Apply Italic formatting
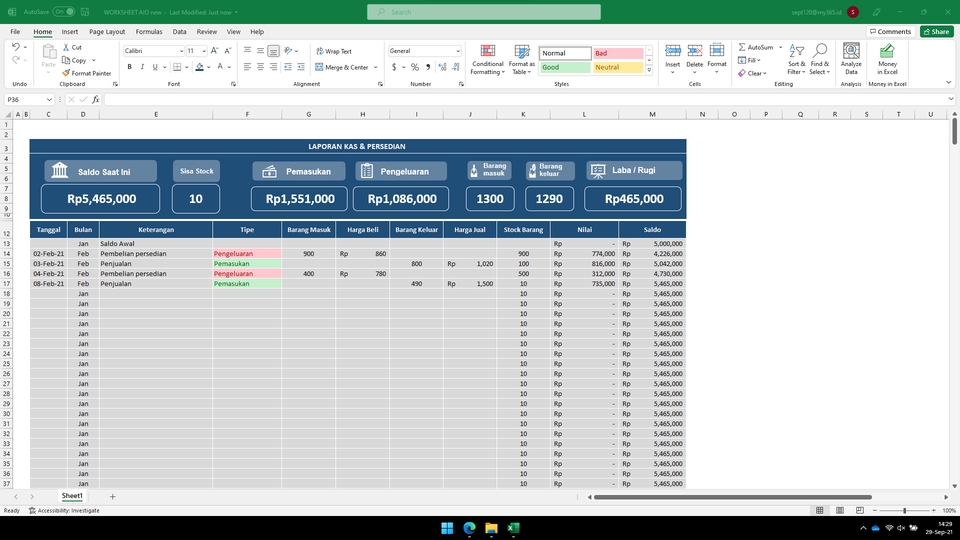960x540 pixels. [x=142, y=67]
